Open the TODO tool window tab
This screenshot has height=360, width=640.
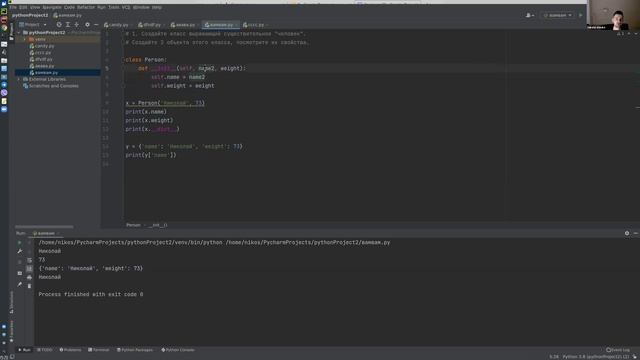click(x=44, y=350)
